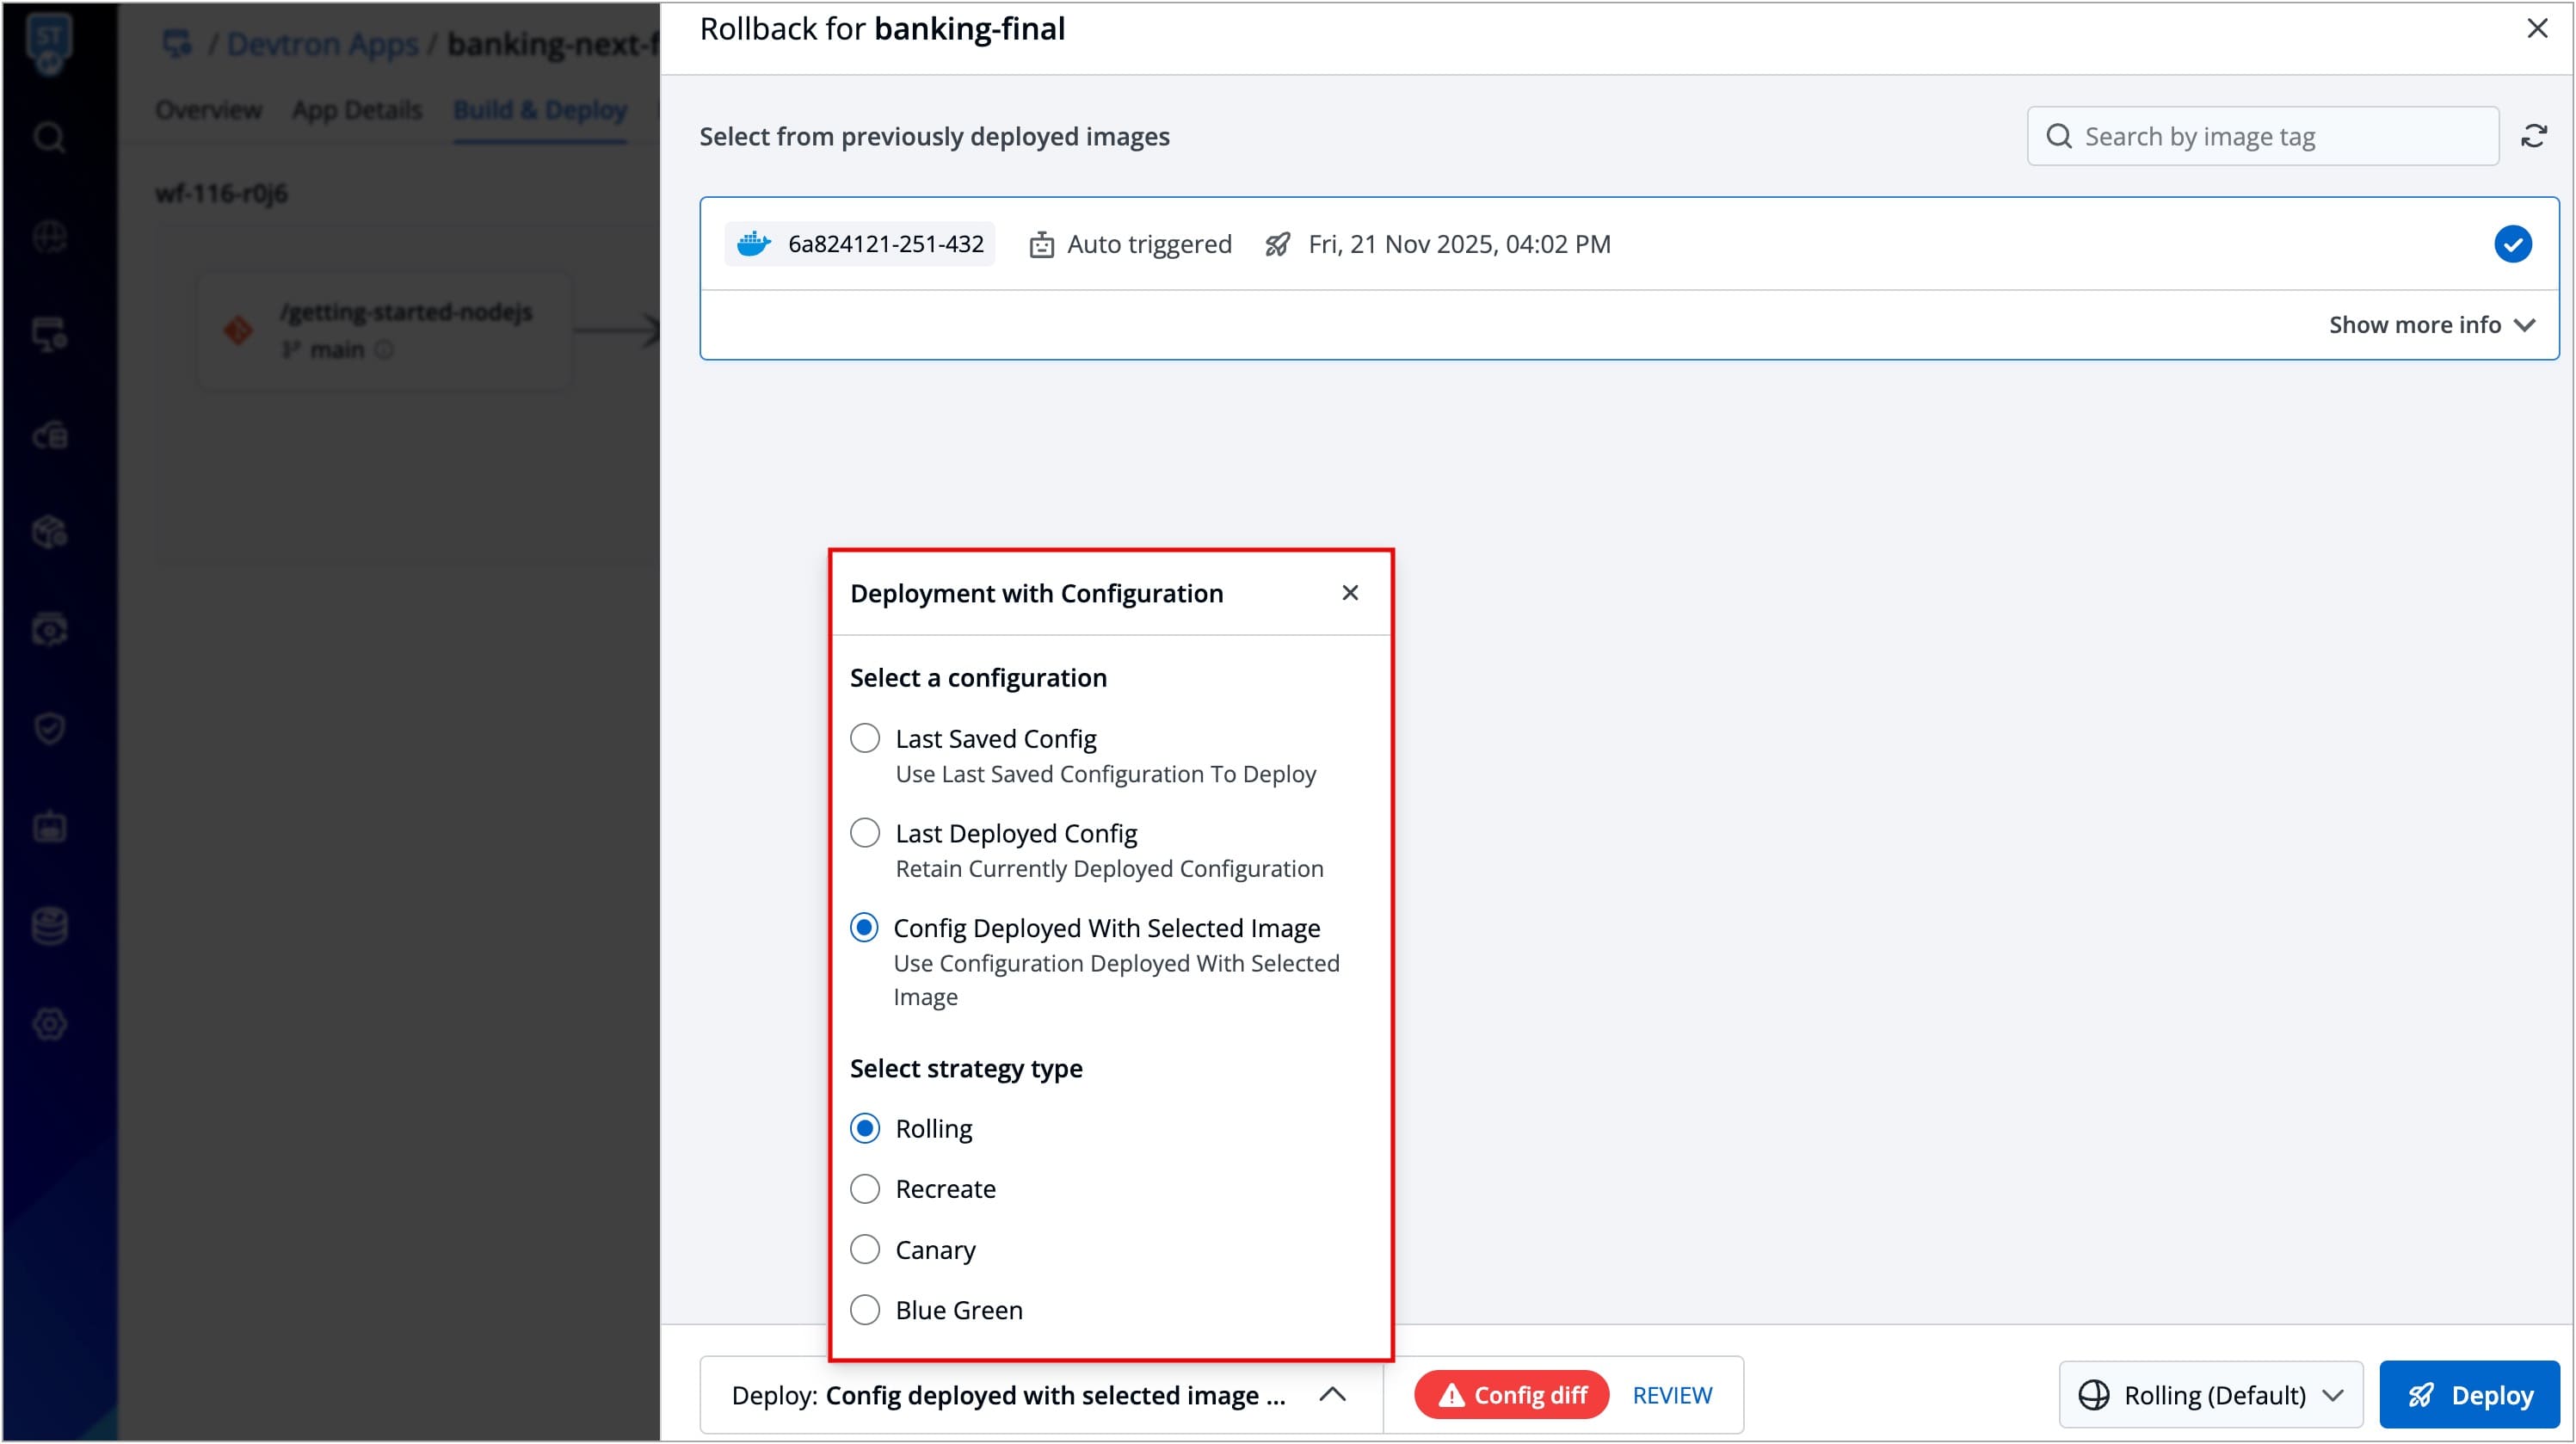Pick the Canary deployment strategy
2576x1444 pixels.
pyautogui.click(x=865, y=1249)
